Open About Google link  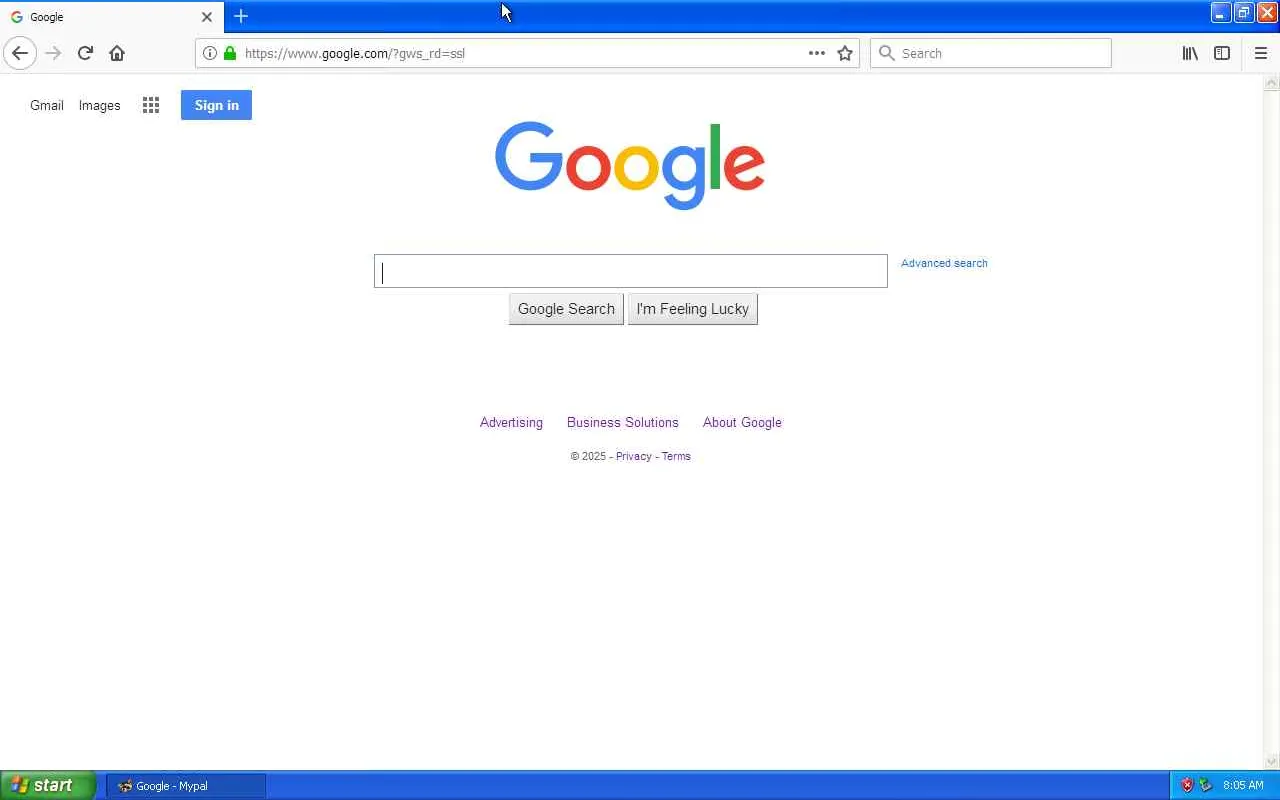click(742, 422)
